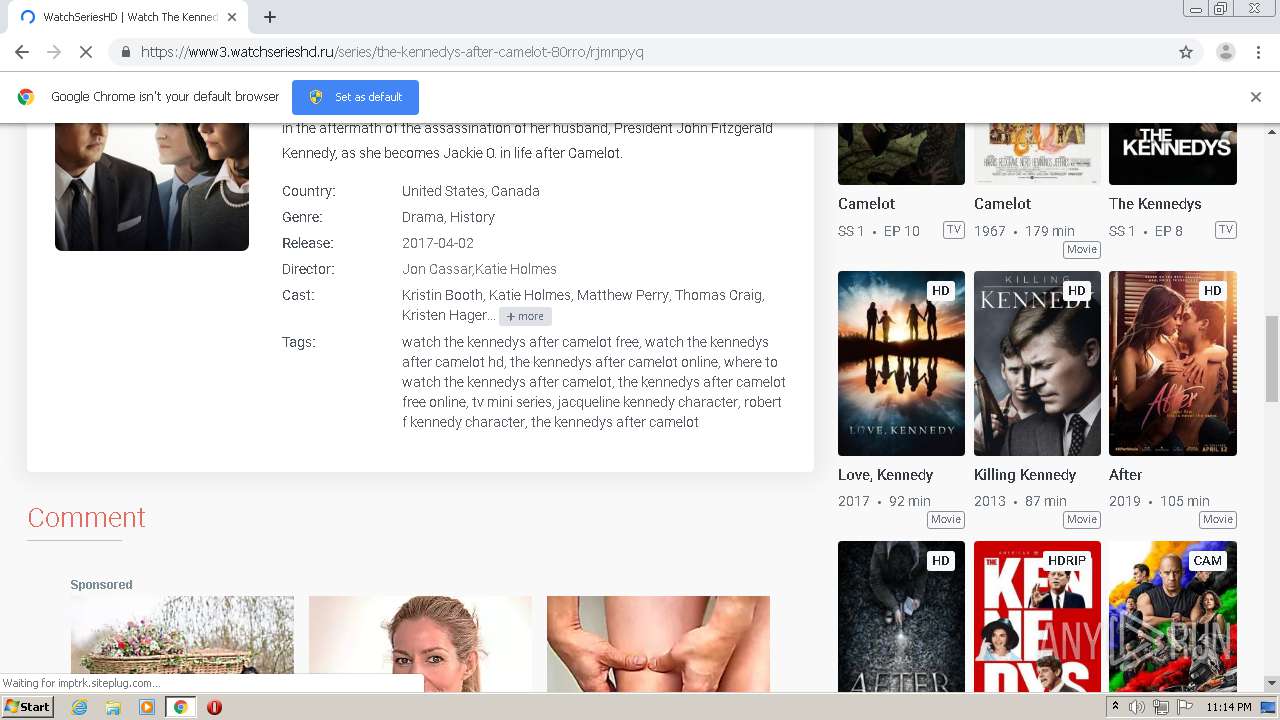Launch Internet Explorer from taskbar
The height and width of the screenshot is (720, 1280).
pos(79,707)
